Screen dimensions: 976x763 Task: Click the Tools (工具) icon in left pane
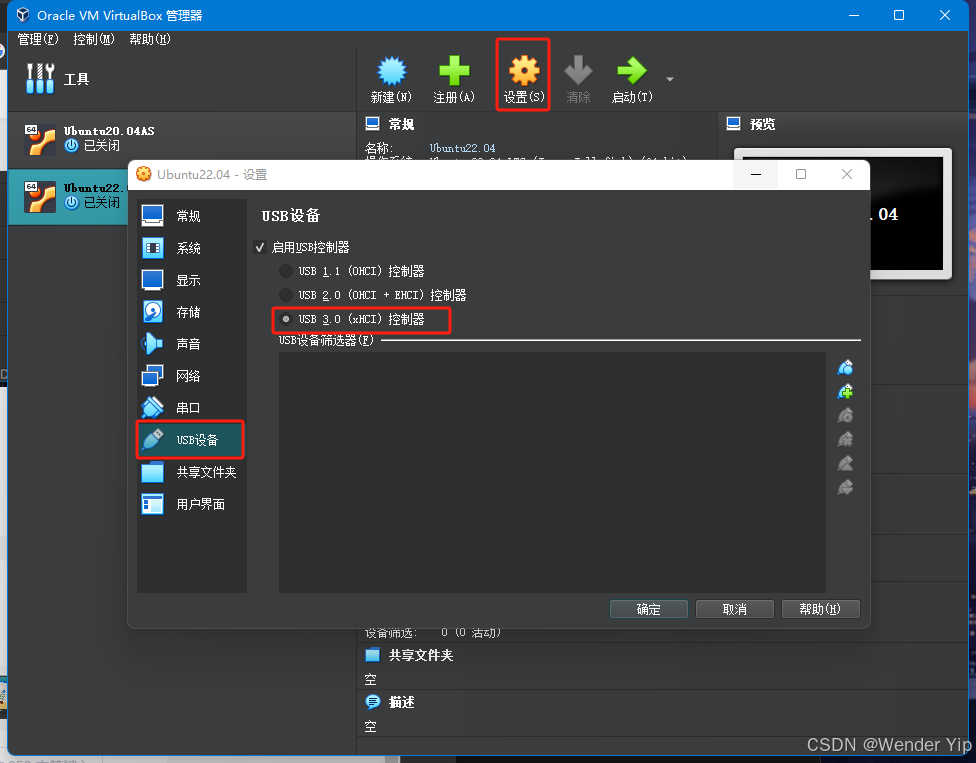pyautogui.click(x=40, y=78)
